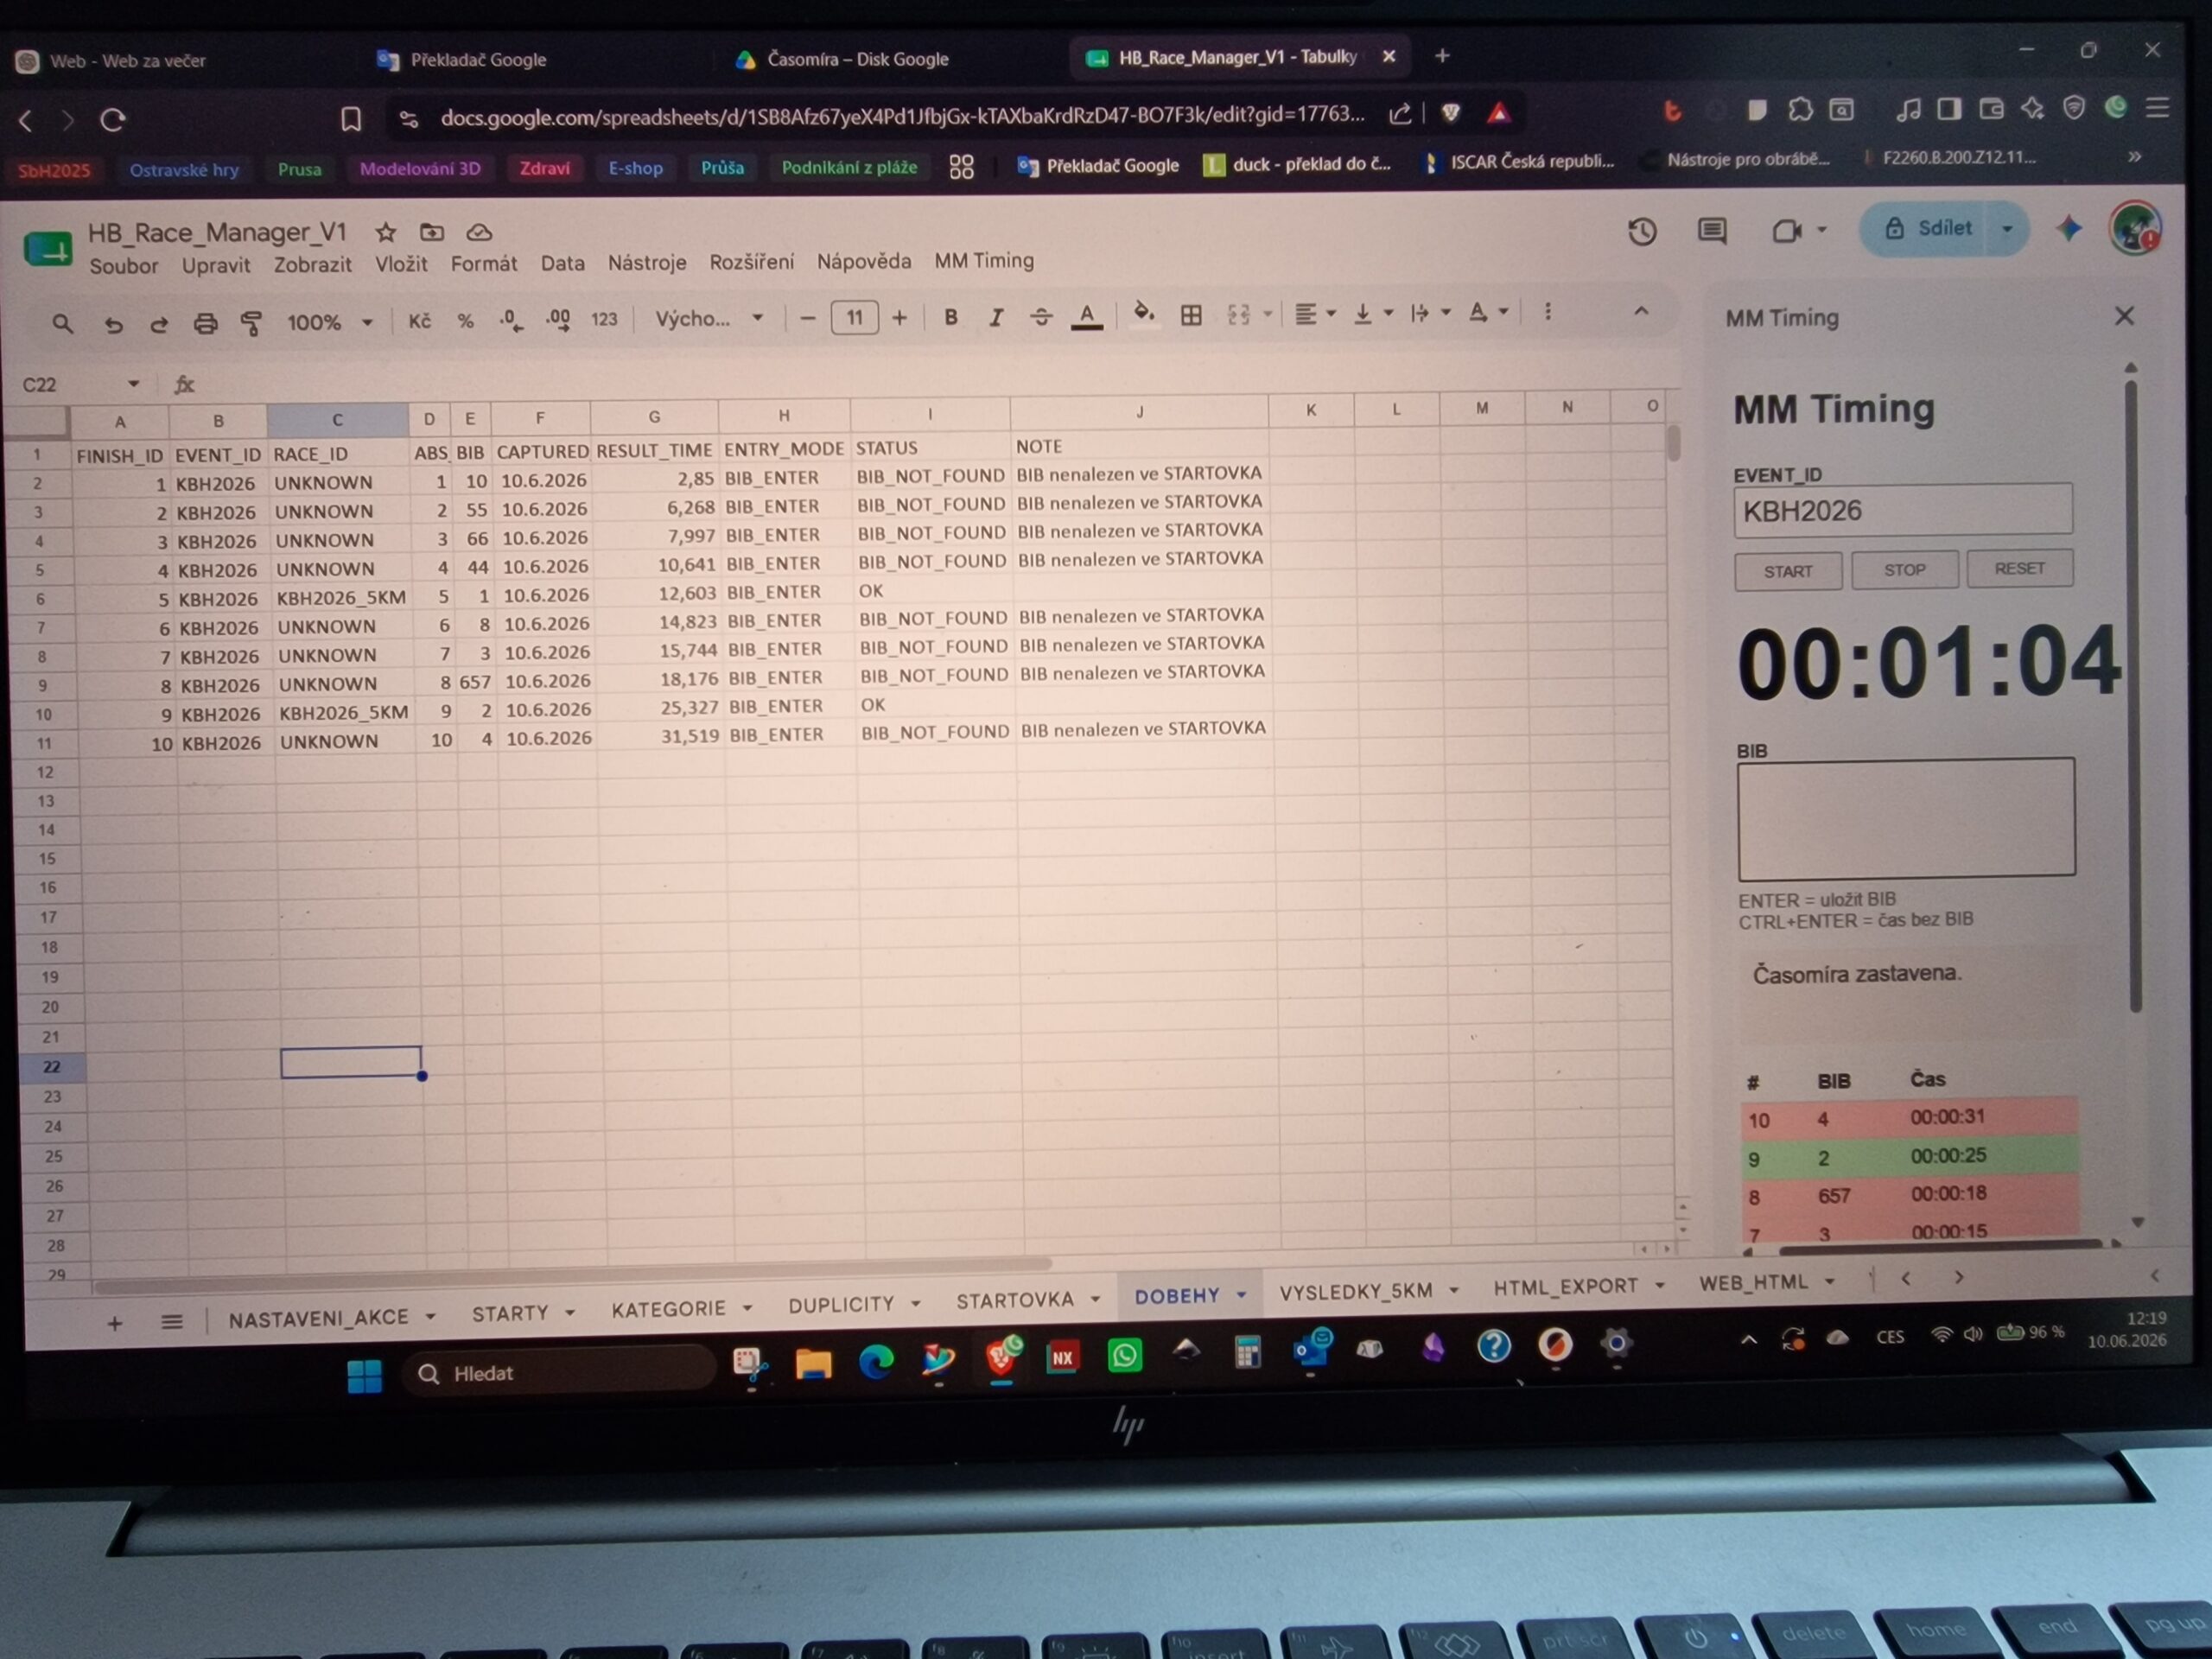Screen dimensions: 2212x1659
Task: Print the spreadsheet using printer icon
Action: 205,323
